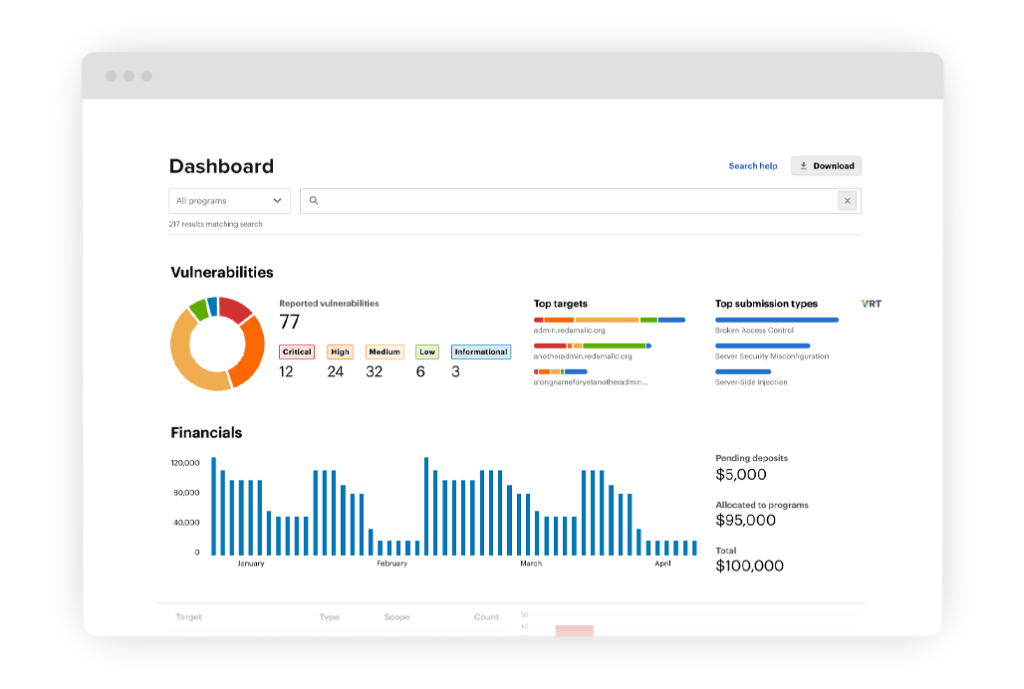
Task: Select the Critical severity badge
Action: click(x=296, y=352)
